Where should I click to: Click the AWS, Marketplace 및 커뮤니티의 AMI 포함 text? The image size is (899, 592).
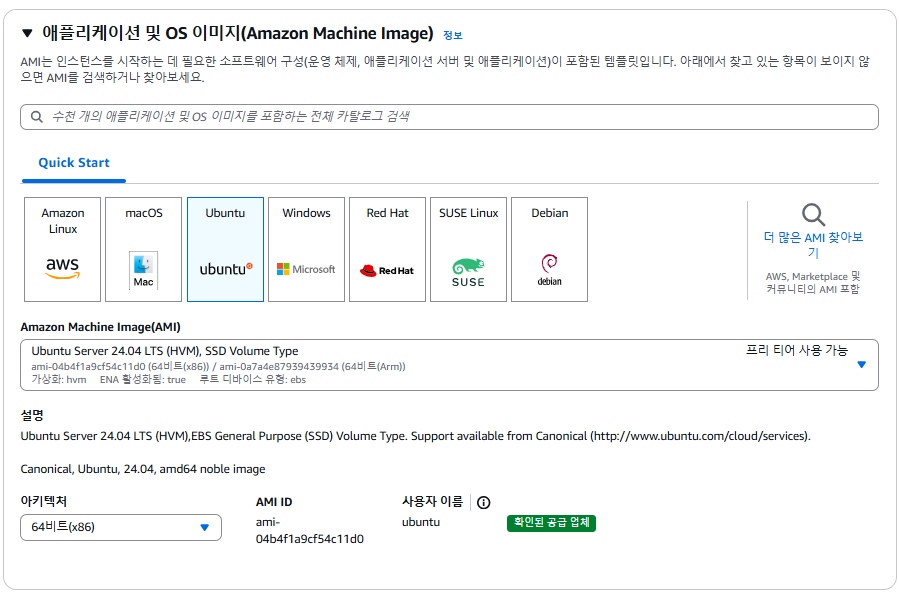813,283
